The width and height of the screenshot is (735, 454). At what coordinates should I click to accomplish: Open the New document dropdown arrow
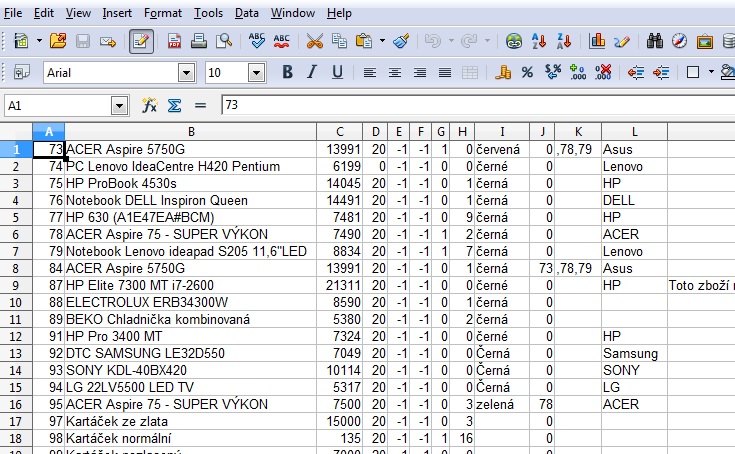39,41
